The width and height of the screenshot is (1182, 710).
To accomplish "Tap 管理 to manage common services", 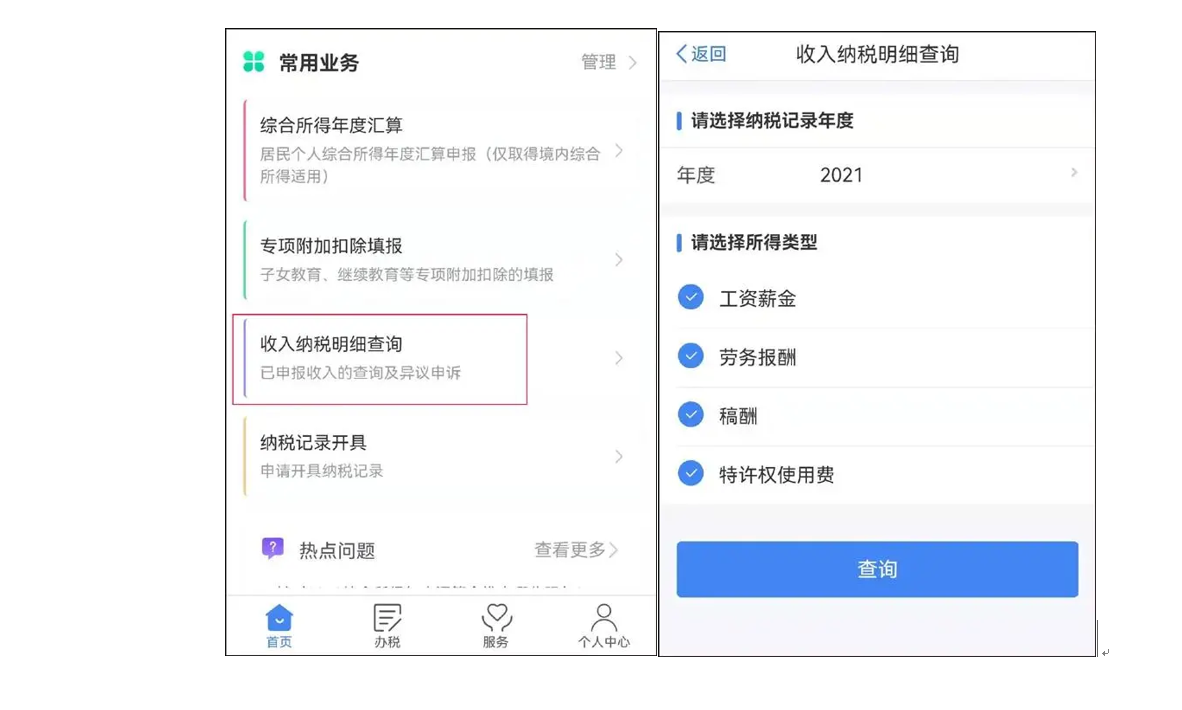I will 608,62.
